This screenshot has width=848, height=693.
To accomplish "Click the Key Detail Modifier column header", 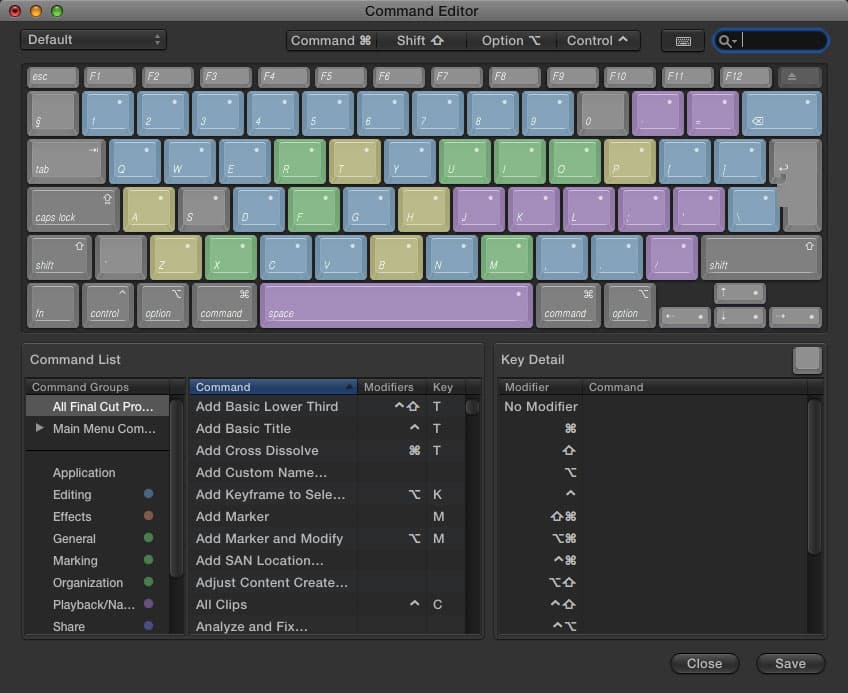I will pos(540,387).
